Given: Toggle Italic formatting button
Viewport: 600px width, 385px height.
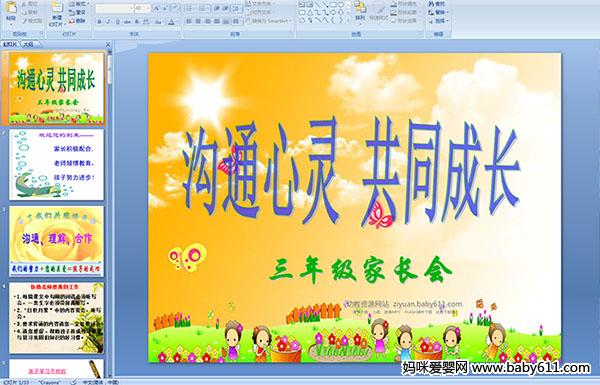Looking at the screenshot, I should click(108, 22).
